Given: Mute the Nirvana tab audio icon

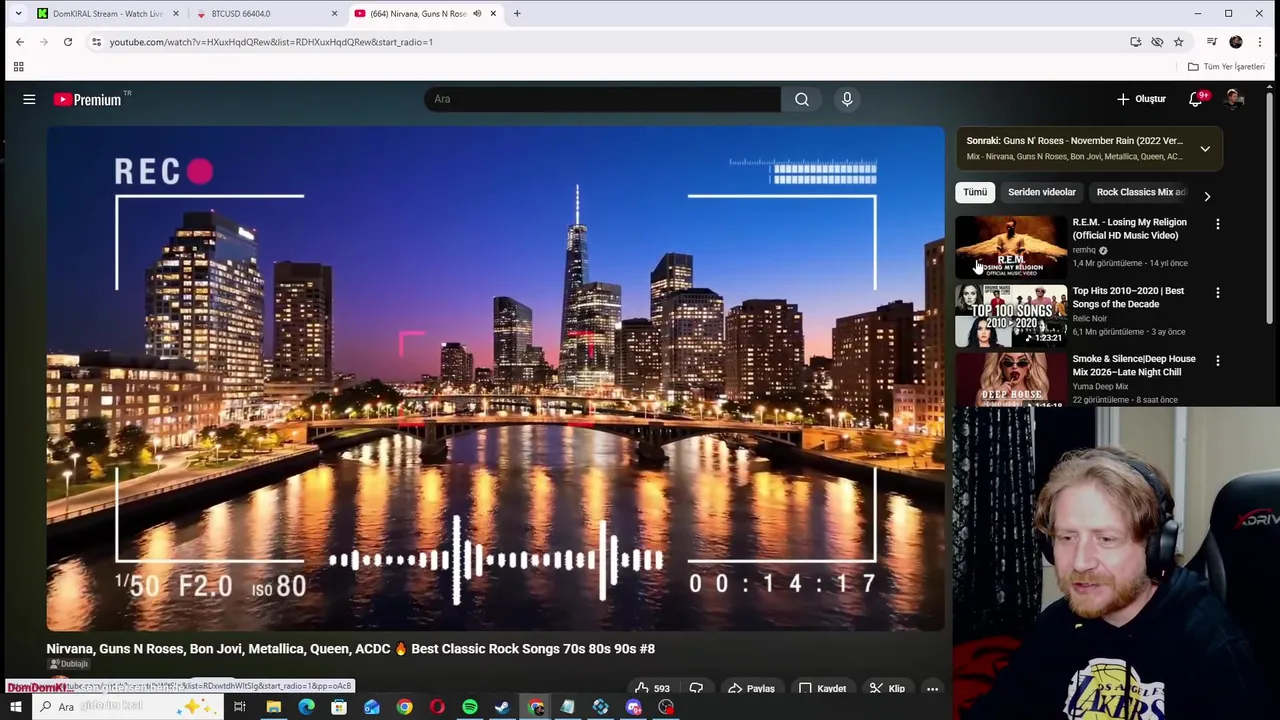Looking at the screenshot, I should (x=477, y=13).
